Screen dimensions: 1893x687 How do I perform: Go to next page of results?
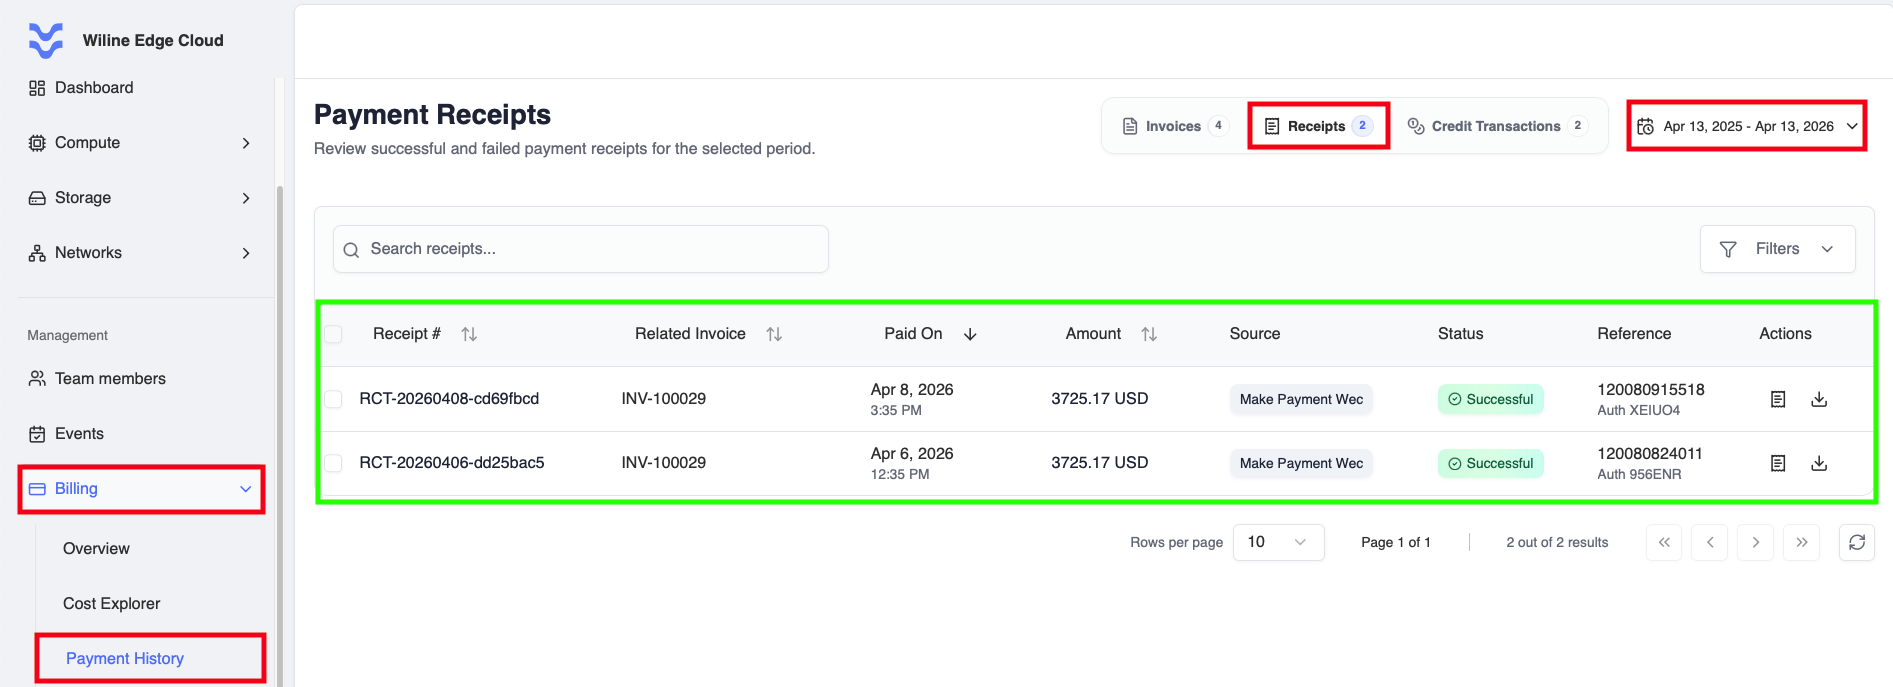1756,542
